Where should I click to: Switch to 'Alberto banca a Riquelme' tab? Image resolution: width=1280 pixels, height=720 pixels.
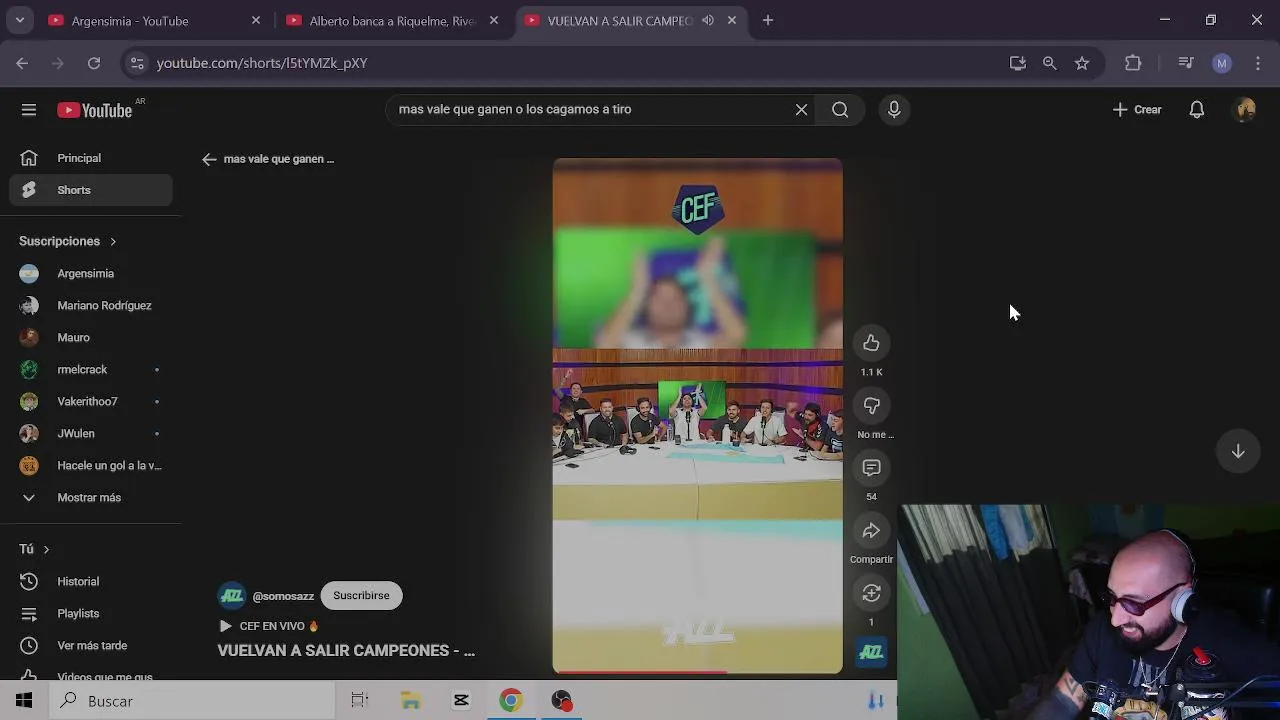[x=392, y=20]
